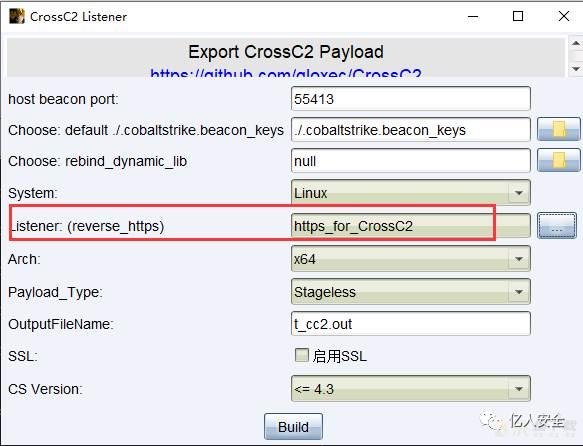Click the 'OutputFileName:' label
The width and height of the screenshot is (583, 446).
click(x=61, y=324)
